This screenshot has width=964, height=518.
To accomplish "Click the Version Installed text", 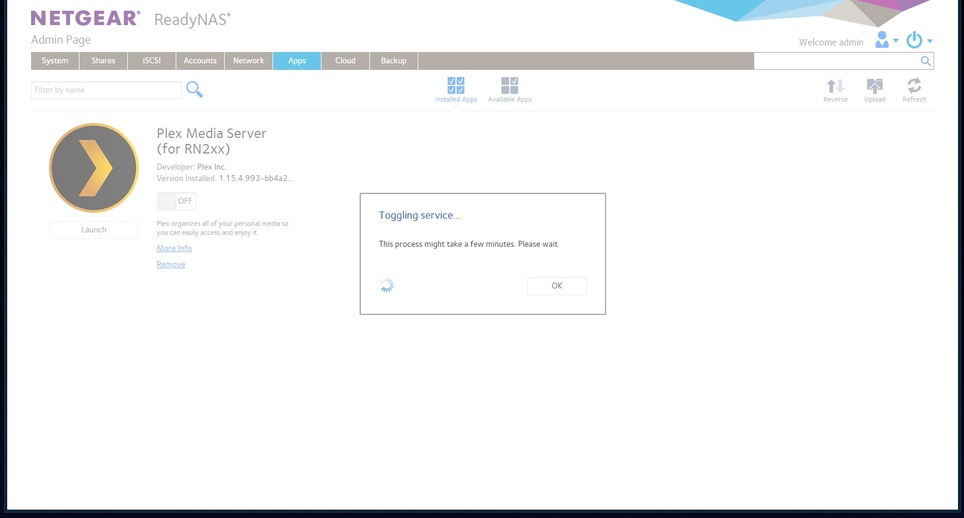I will click(225, 178).
